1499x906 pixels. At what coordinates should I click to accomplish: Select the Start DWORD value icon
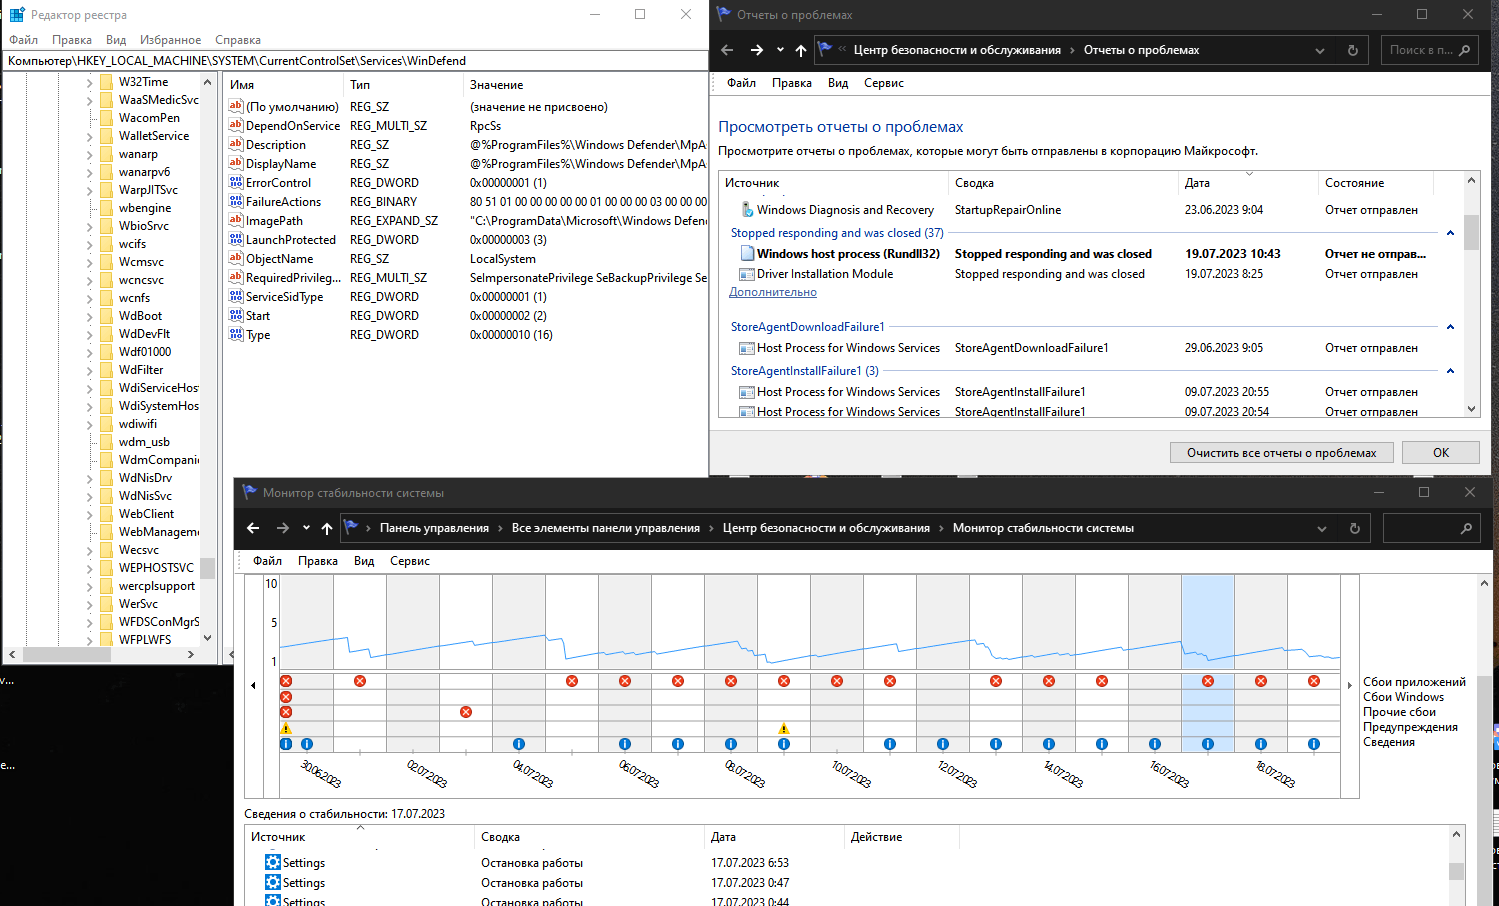(x=236, y=316)
